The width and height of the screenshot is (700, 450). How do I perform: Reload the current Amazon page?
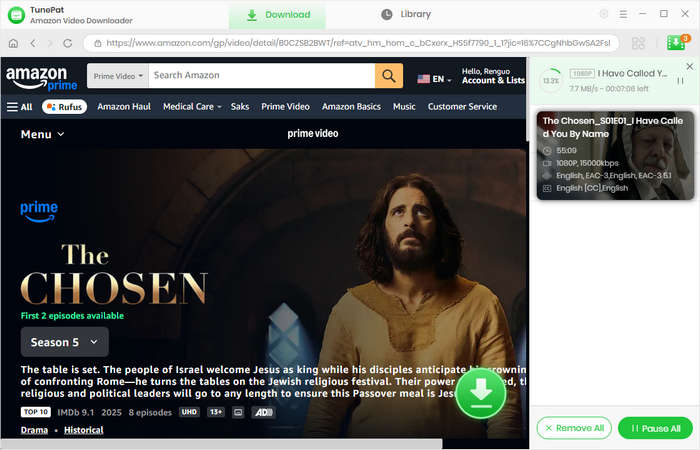point(67,43)
